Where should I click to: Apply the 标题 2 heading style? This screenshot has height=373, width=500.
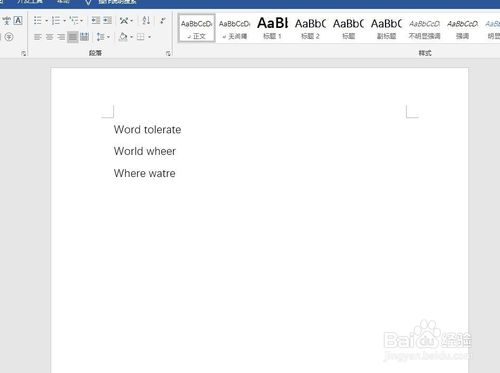[x=310, y=28]
